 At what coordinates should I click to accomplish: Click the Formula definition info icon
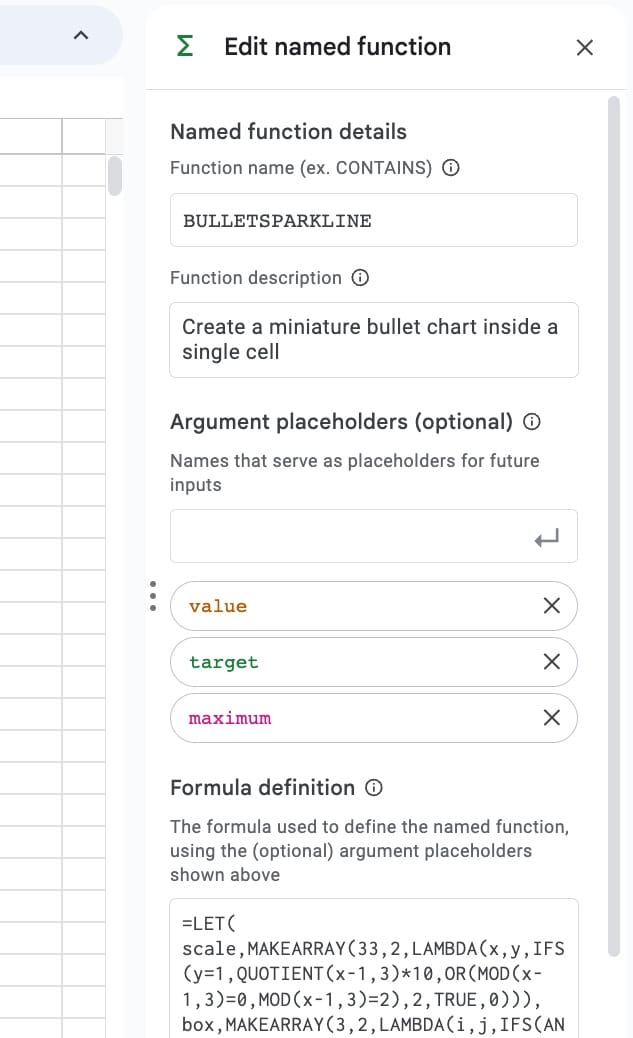coord(373,787)
